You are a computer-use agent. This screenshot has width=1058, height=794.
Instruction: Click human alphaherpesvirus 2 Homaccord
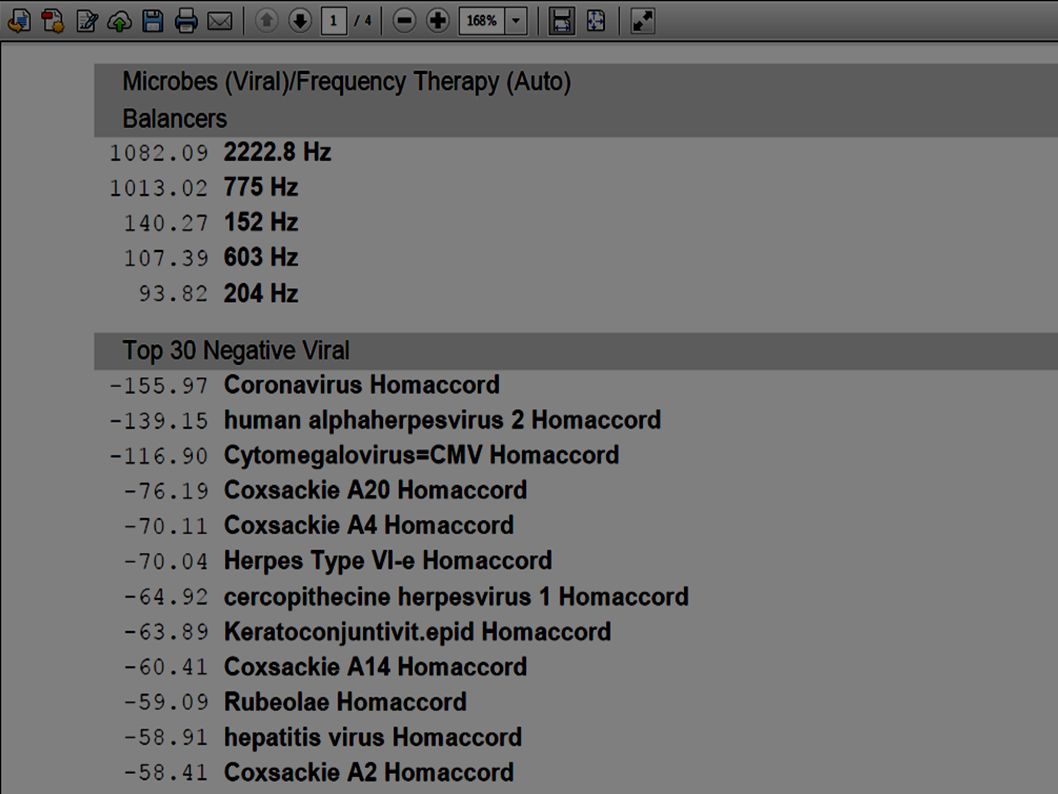[x=443, y=420]
